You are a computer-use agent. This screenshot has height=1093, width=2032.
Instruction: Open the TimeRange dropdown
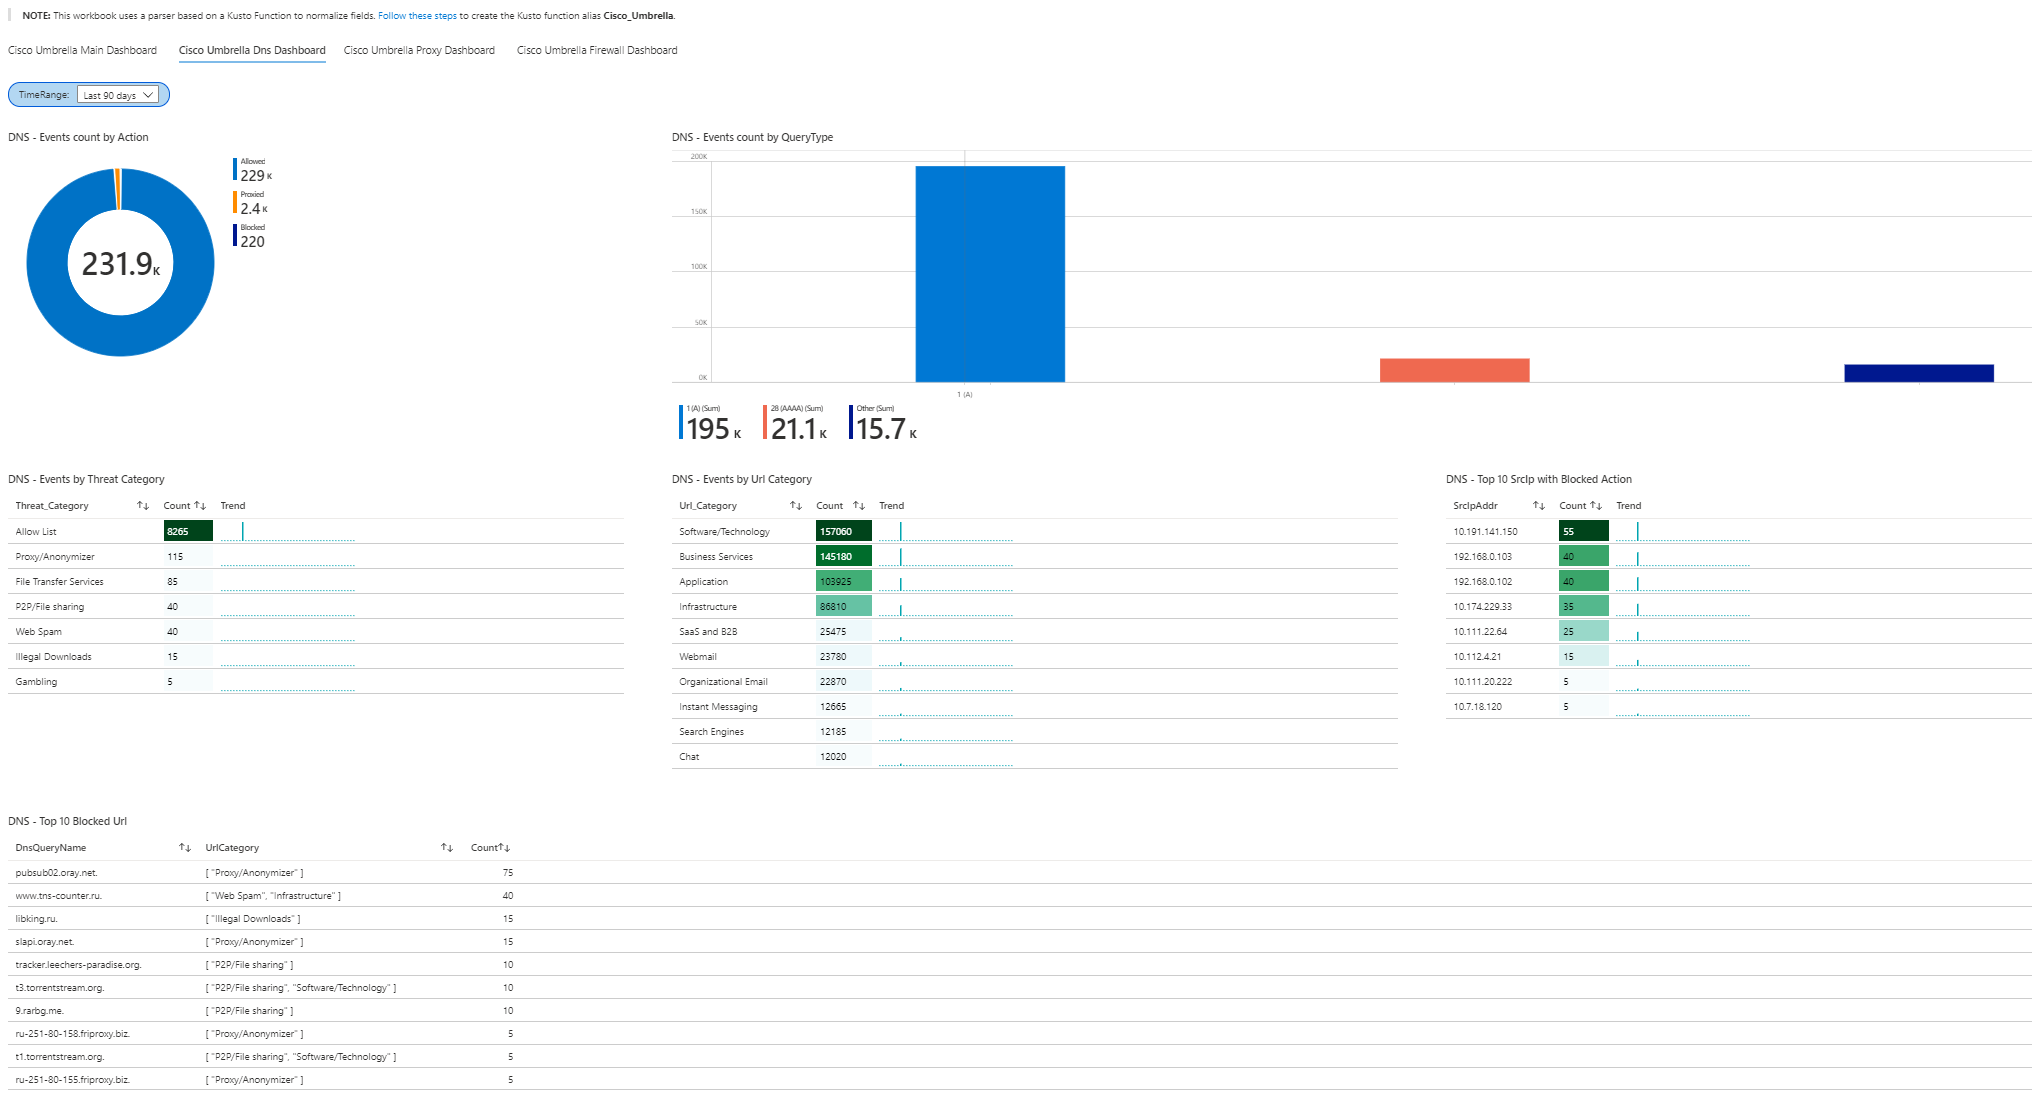[x=118, y=95]
